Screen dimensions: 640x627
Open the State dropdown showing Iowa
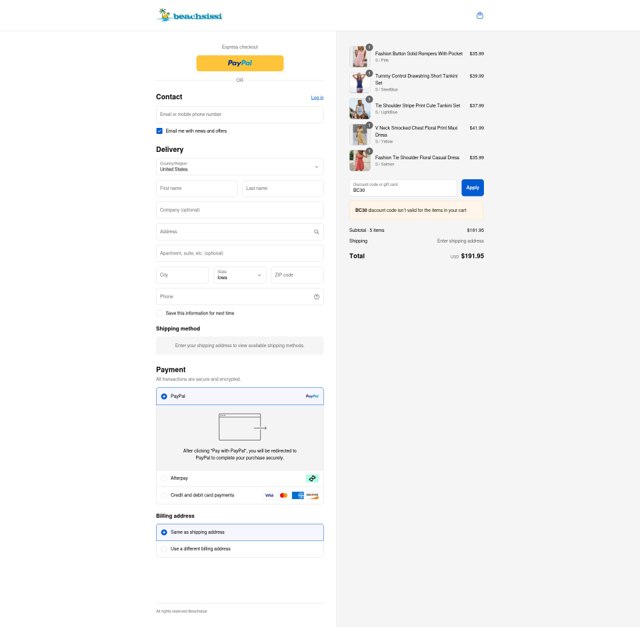click(x=240, y=275)
